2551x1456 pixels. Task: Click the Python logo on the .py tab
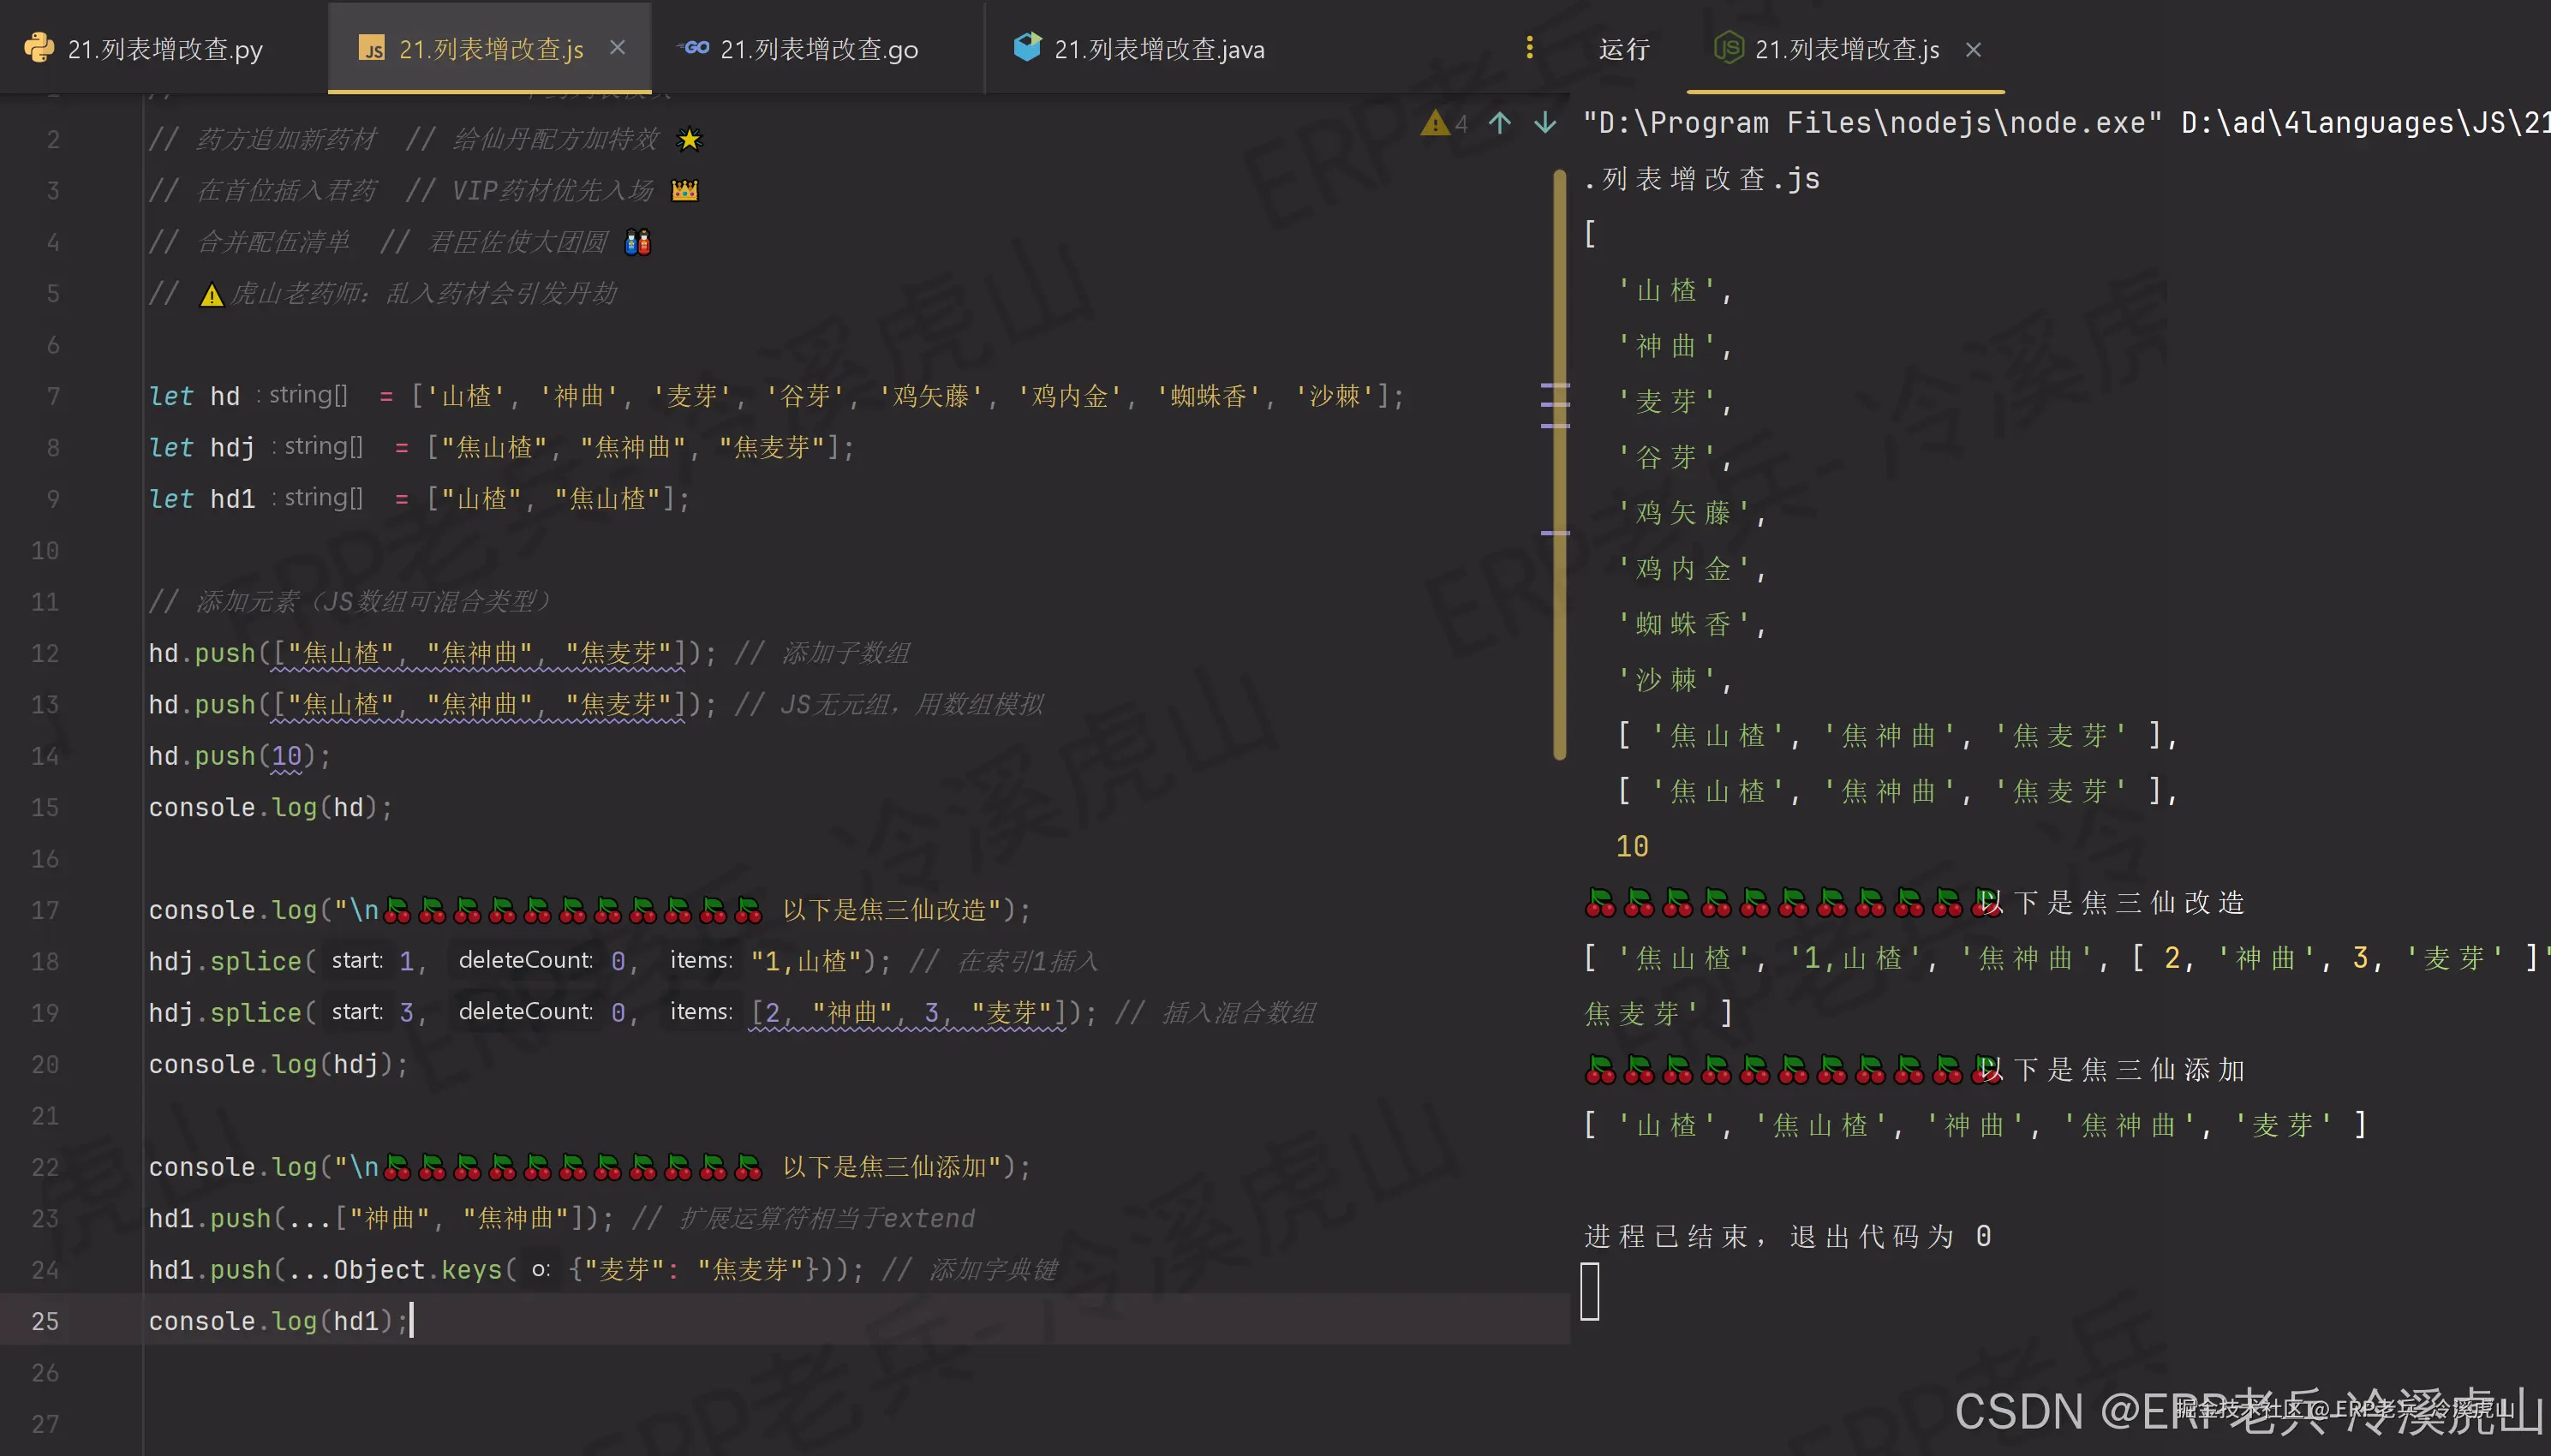37,47
